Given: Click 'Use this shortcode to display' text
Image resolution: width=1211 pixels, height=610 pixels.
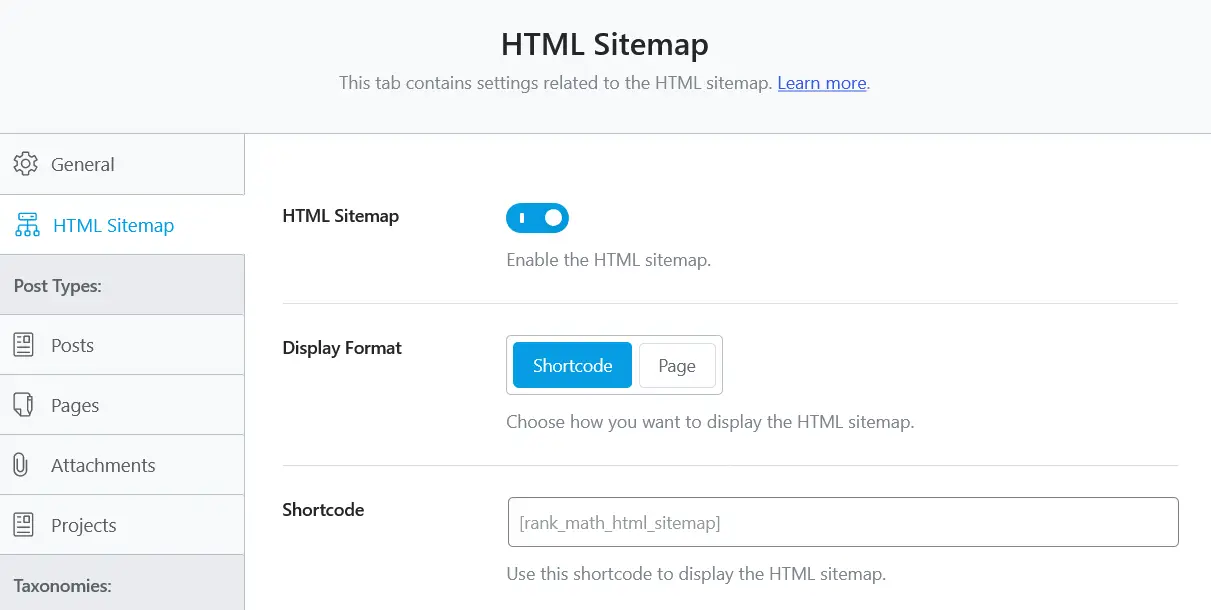Looking at the screenshot, I should pyautogui.click(x=624, y=574).
